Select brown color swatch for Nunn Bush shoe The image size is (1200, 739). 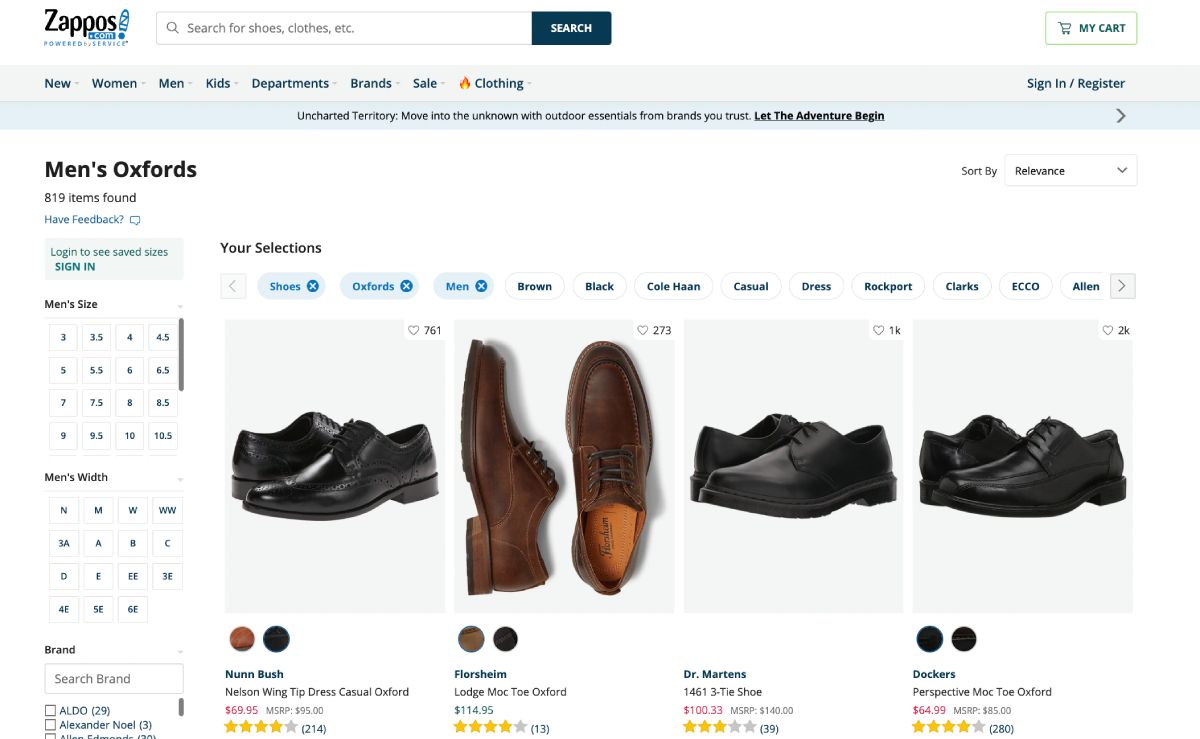(x=242, y=638)
